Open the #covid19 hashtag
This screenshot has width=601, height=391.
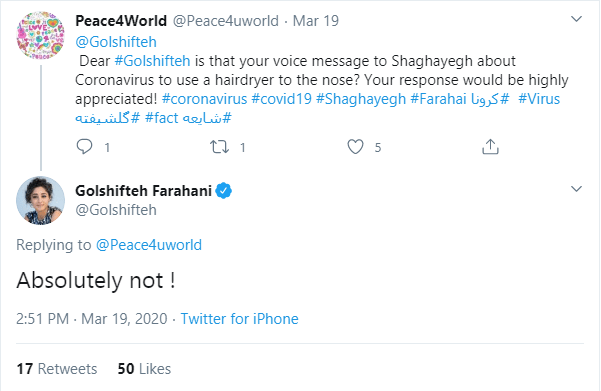tap(281, 99)
